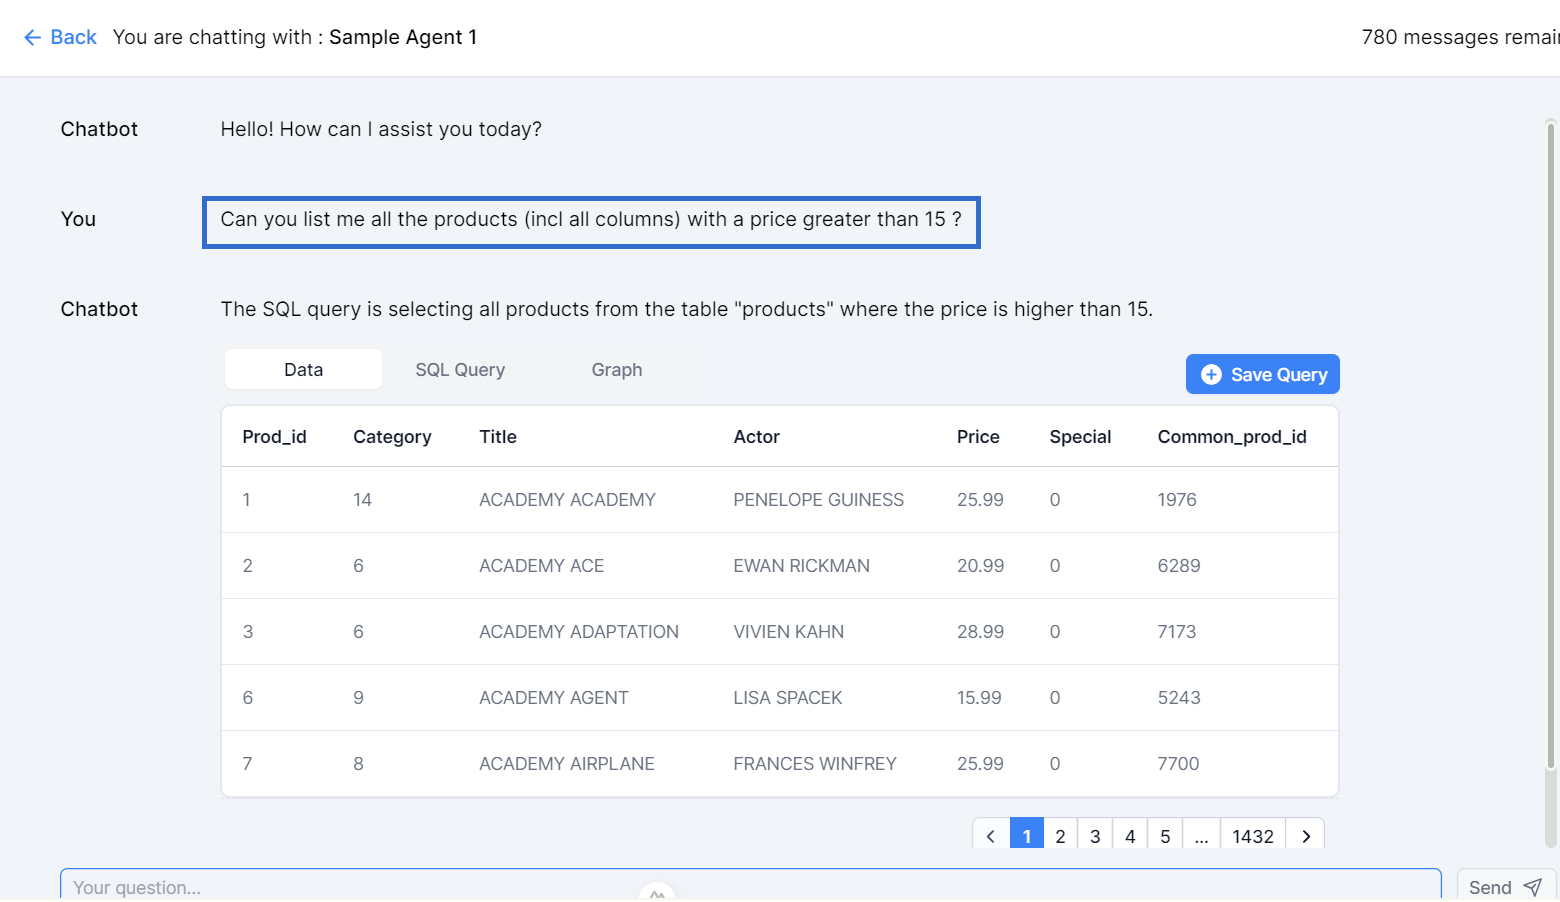Click the Price column header
Screen dimensions: 1560x902
(977, 437)
